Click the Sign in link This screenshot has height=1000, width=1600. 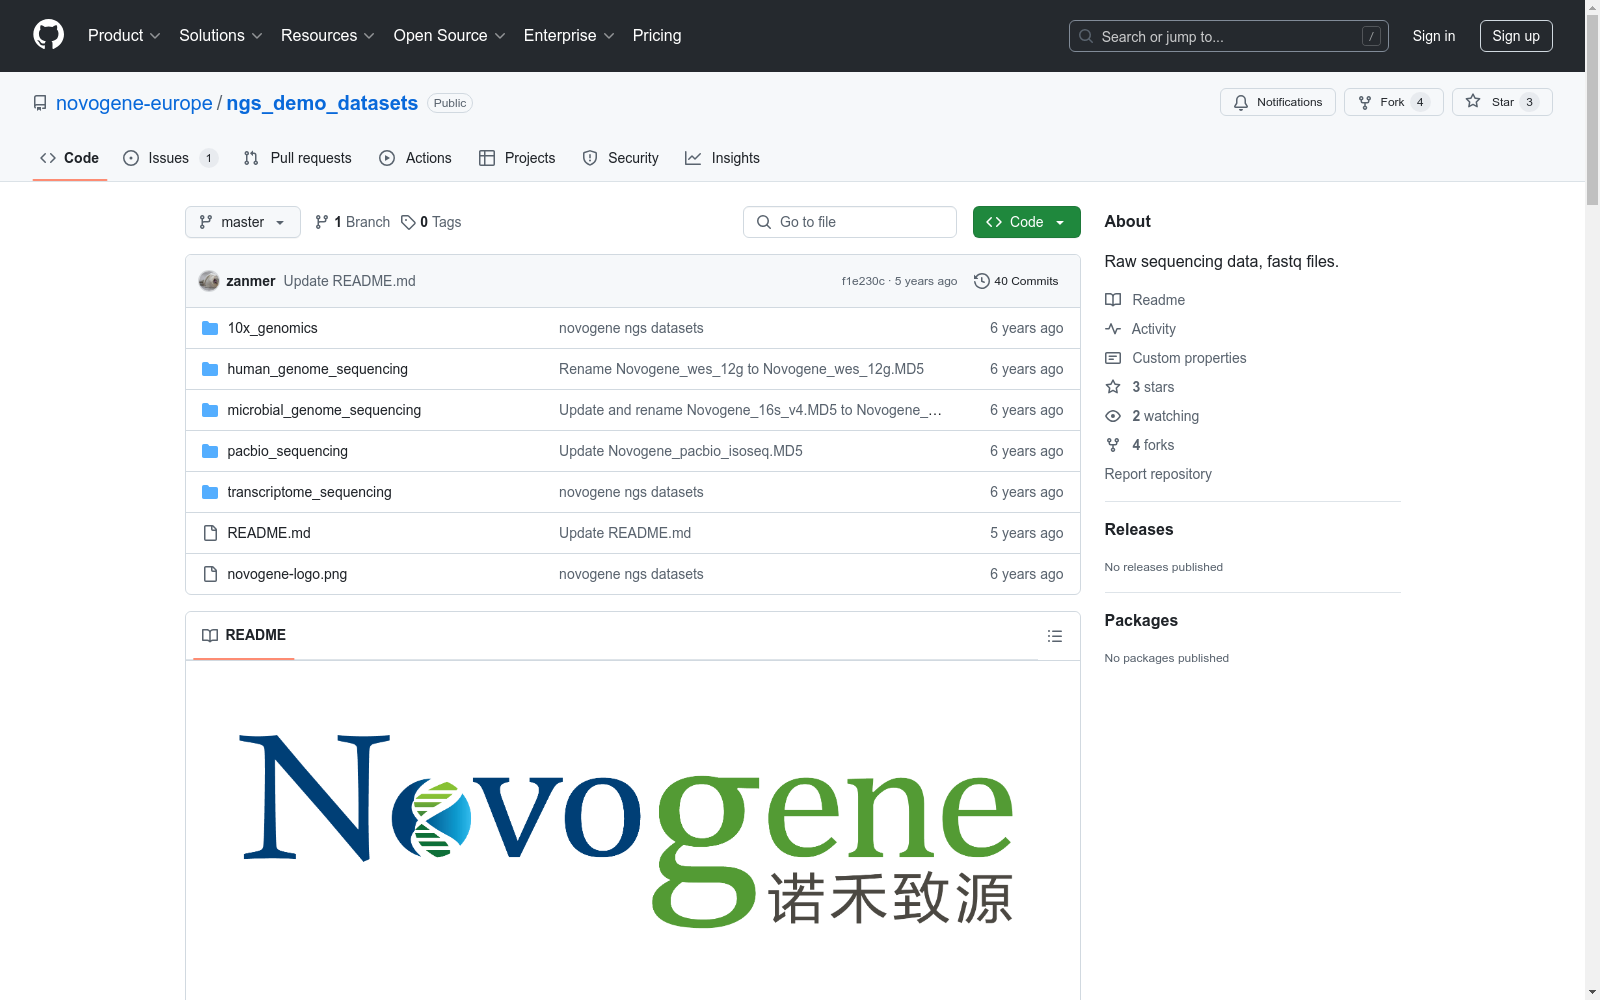tap(1434, 36)
